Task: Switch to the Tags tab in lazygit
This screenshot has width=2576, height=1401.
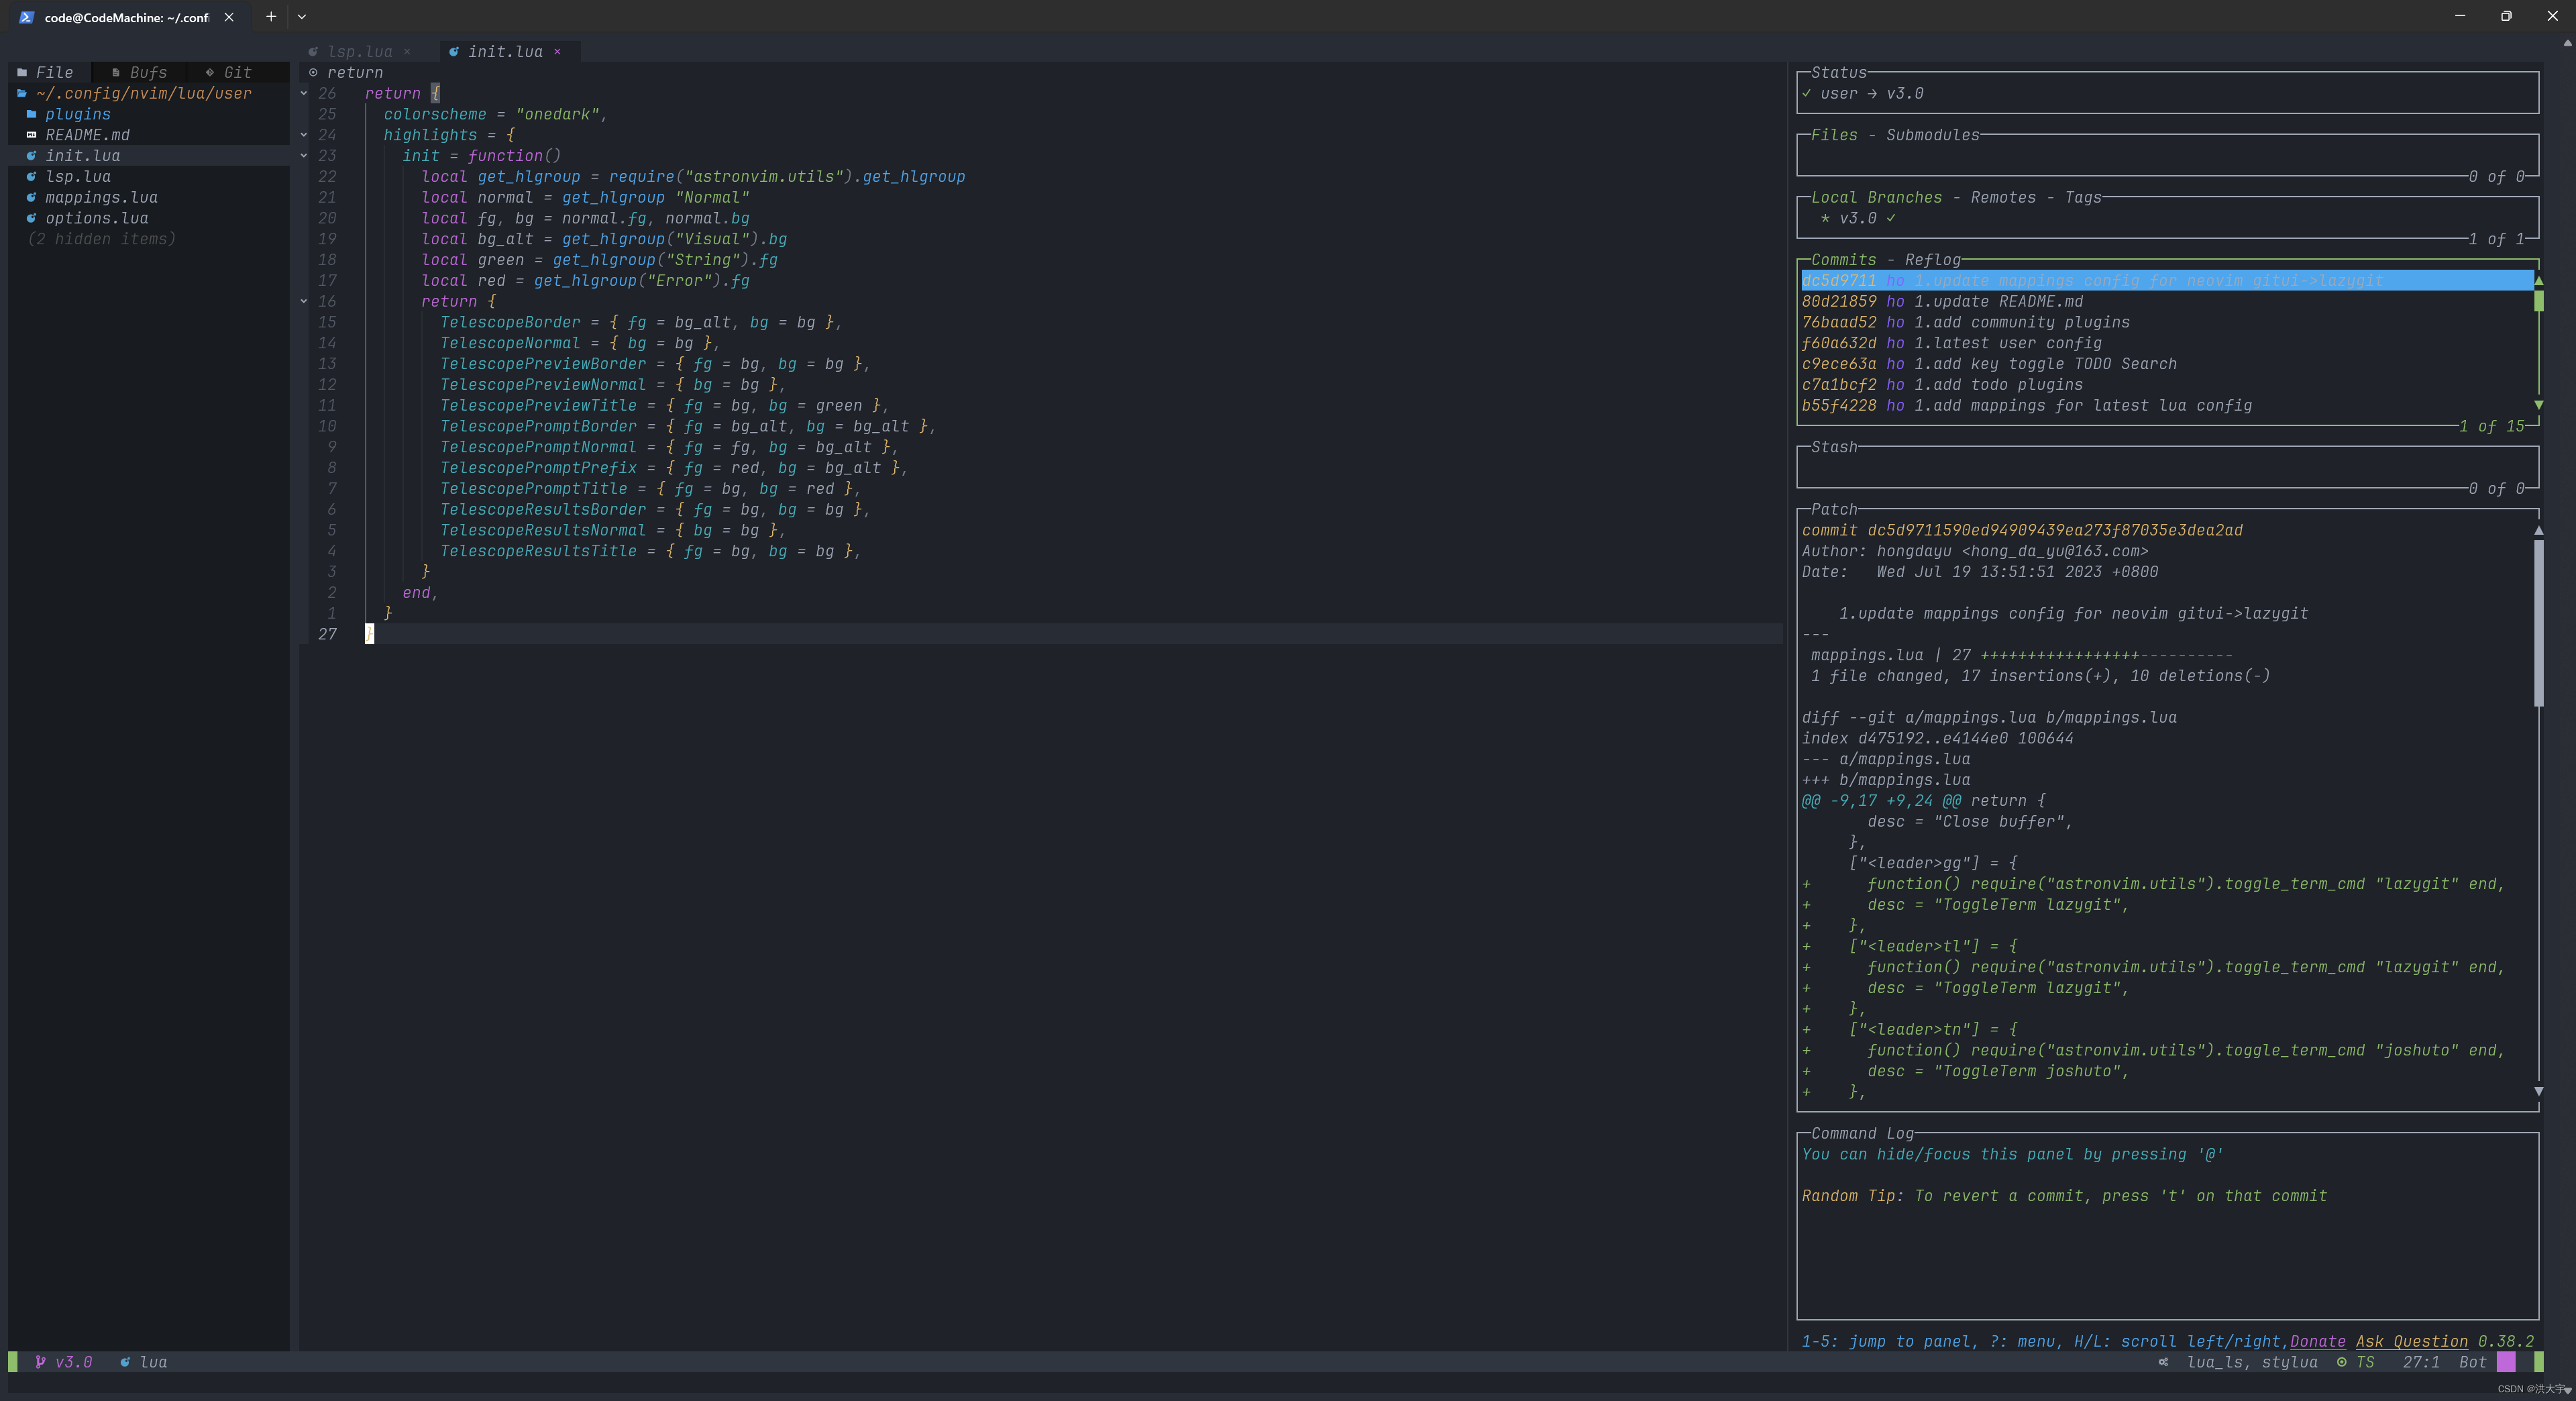Action: [2083, 197]
